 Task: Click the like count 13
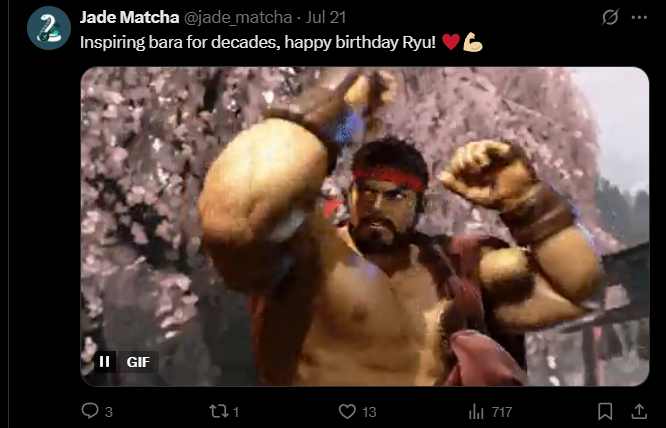coord(370,412)
